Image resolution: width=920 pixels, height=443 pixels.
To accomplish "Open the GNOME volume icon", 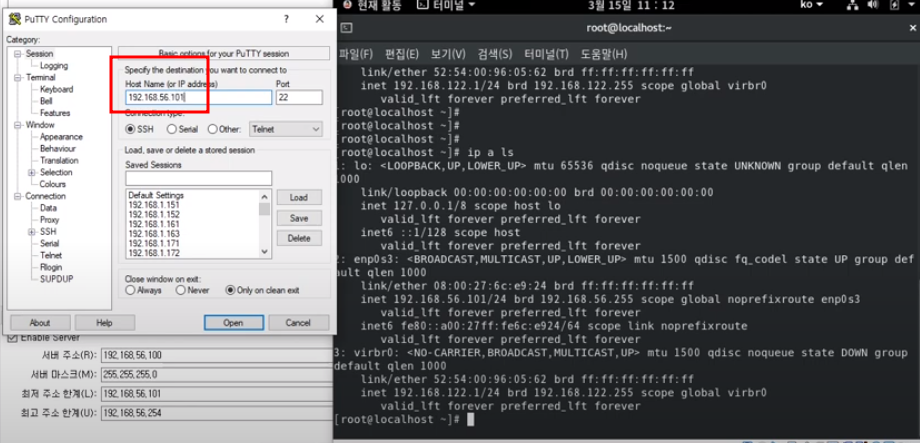I will 873,5.
